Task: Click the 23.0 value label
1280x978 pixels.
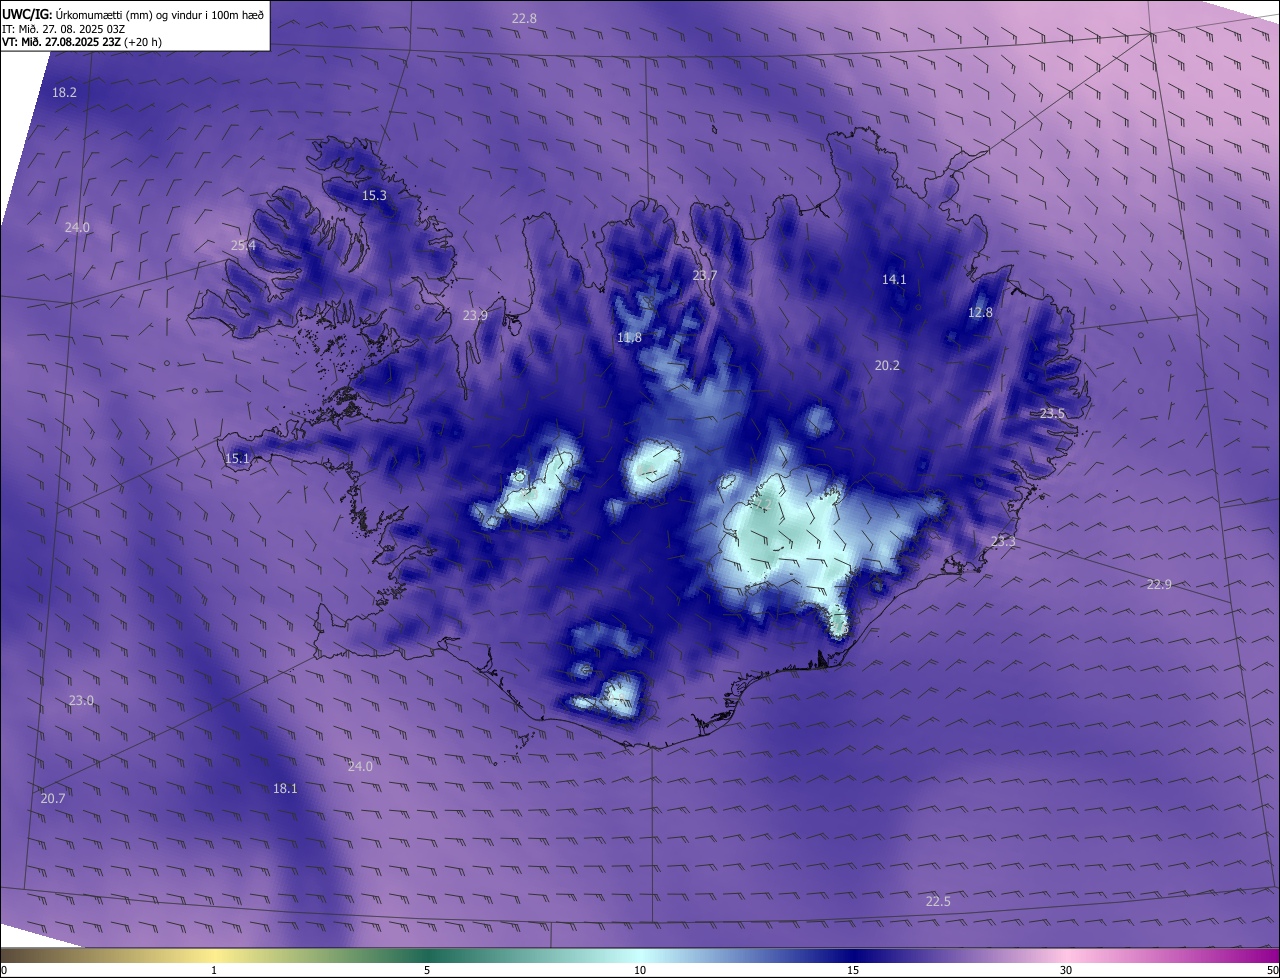Action: [x=81, y=700]
